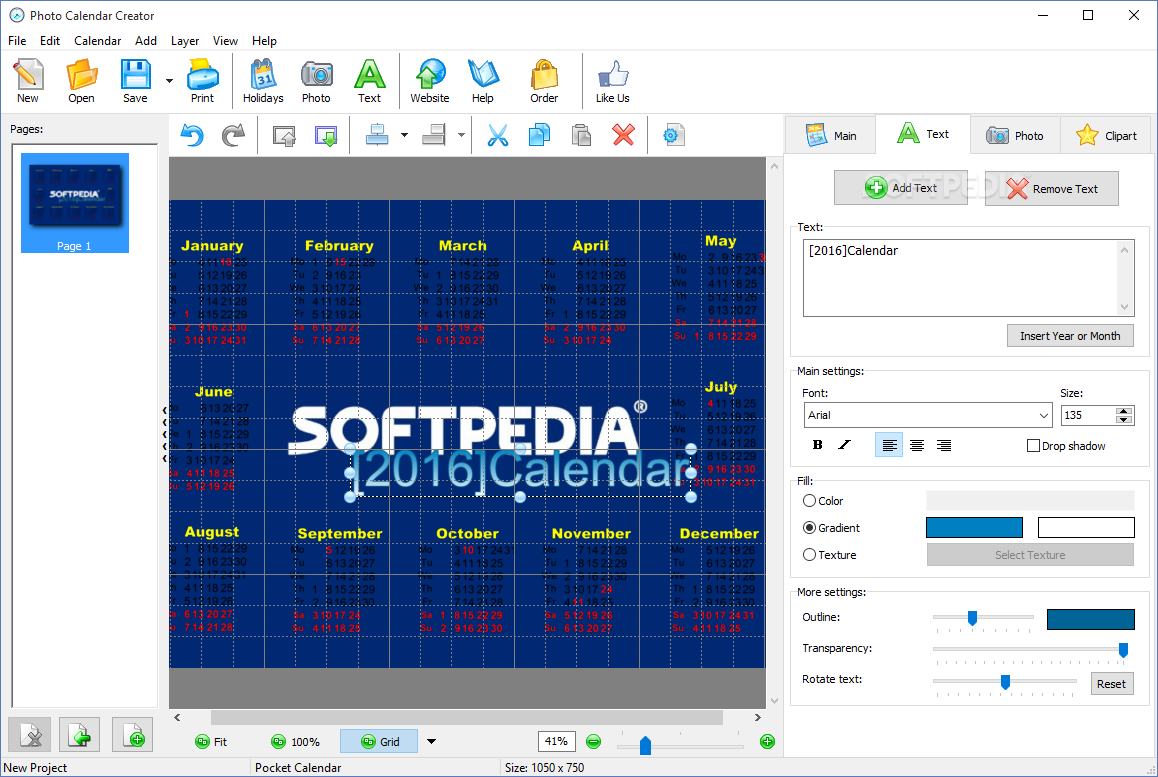This screenshot has width=1158, height=777.
Task: Toggle italic text formatting
Action: coord(844,445)
